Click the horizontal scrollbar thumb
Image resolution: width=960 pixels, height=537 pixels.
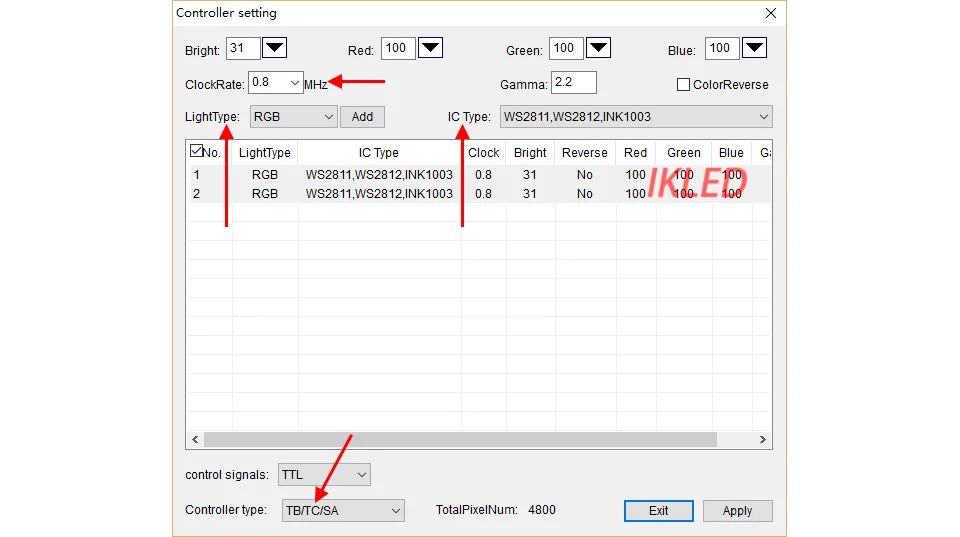pos(460,440)
